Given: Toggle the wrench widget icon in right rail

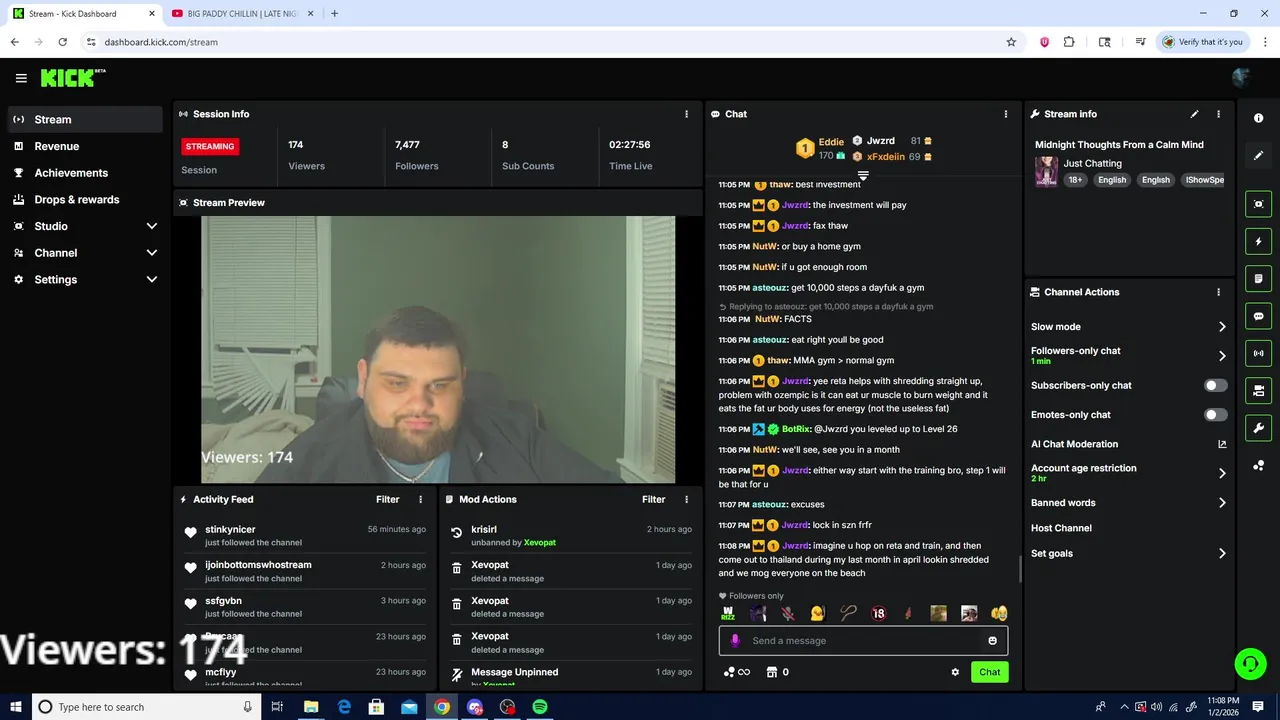Looking at the screenshot, I should pyautogui.click(x=1258, y=428).
